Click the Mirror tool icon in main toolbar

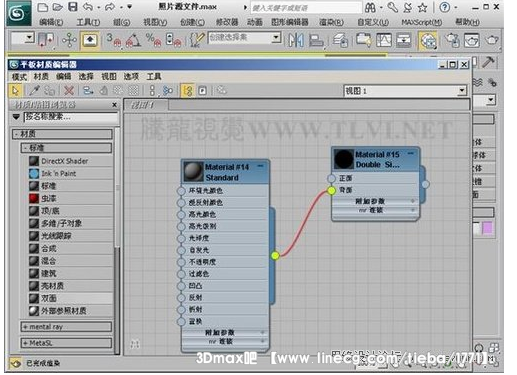point(296,40)
